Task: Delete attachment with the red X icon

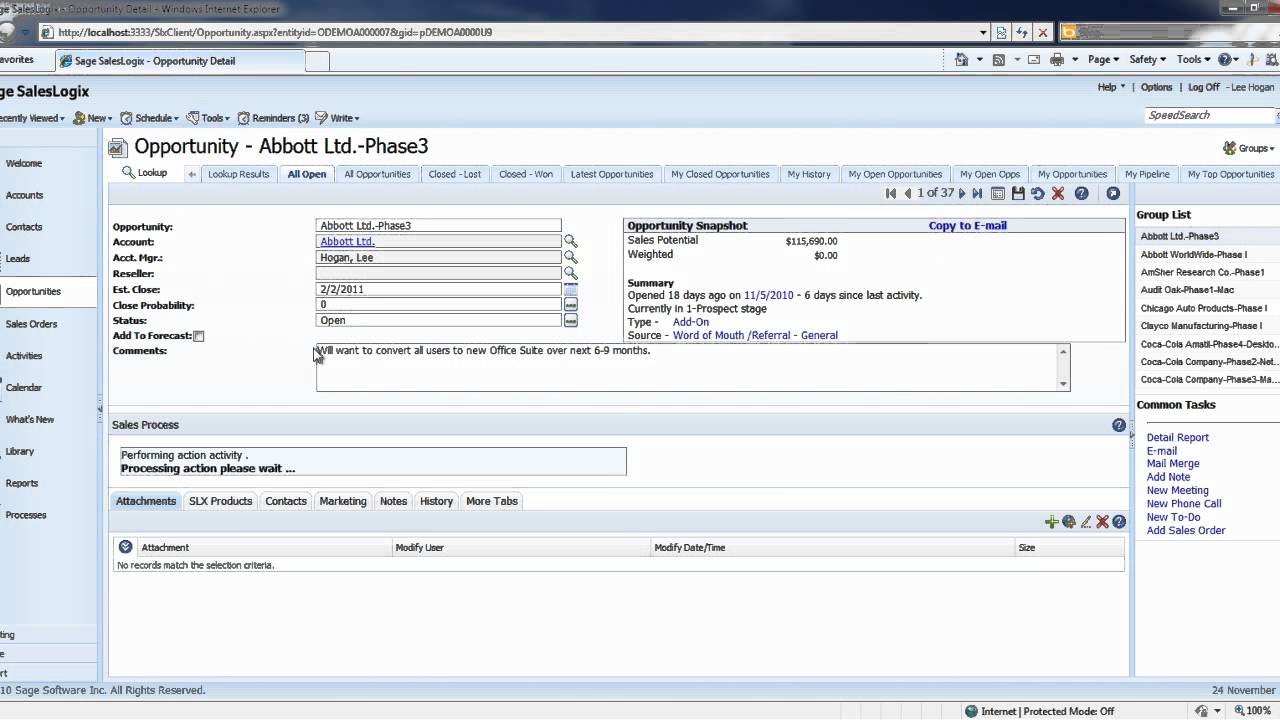Action: pos(1102,522)
